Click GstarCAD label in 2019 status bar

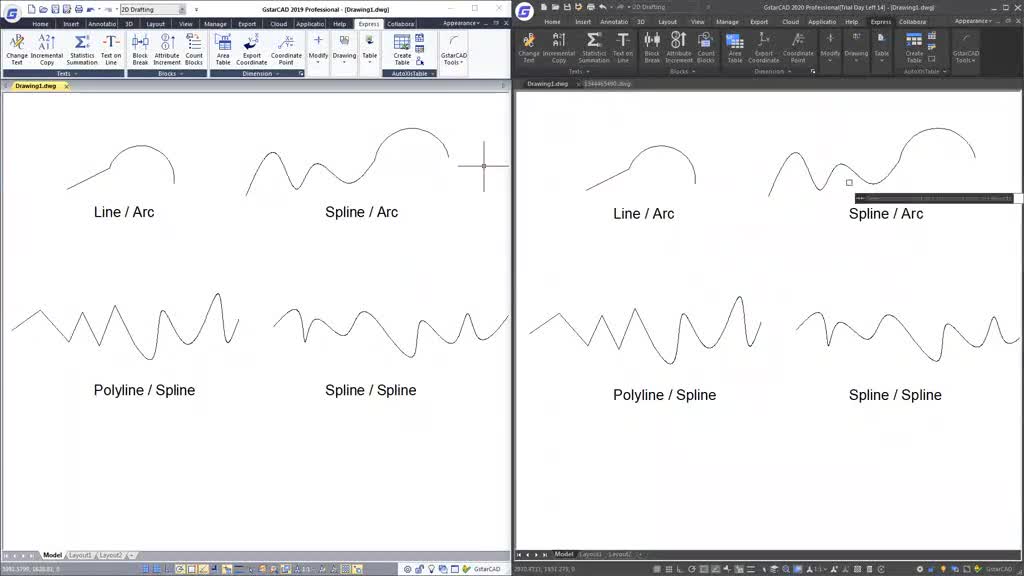tap(487, 569)
